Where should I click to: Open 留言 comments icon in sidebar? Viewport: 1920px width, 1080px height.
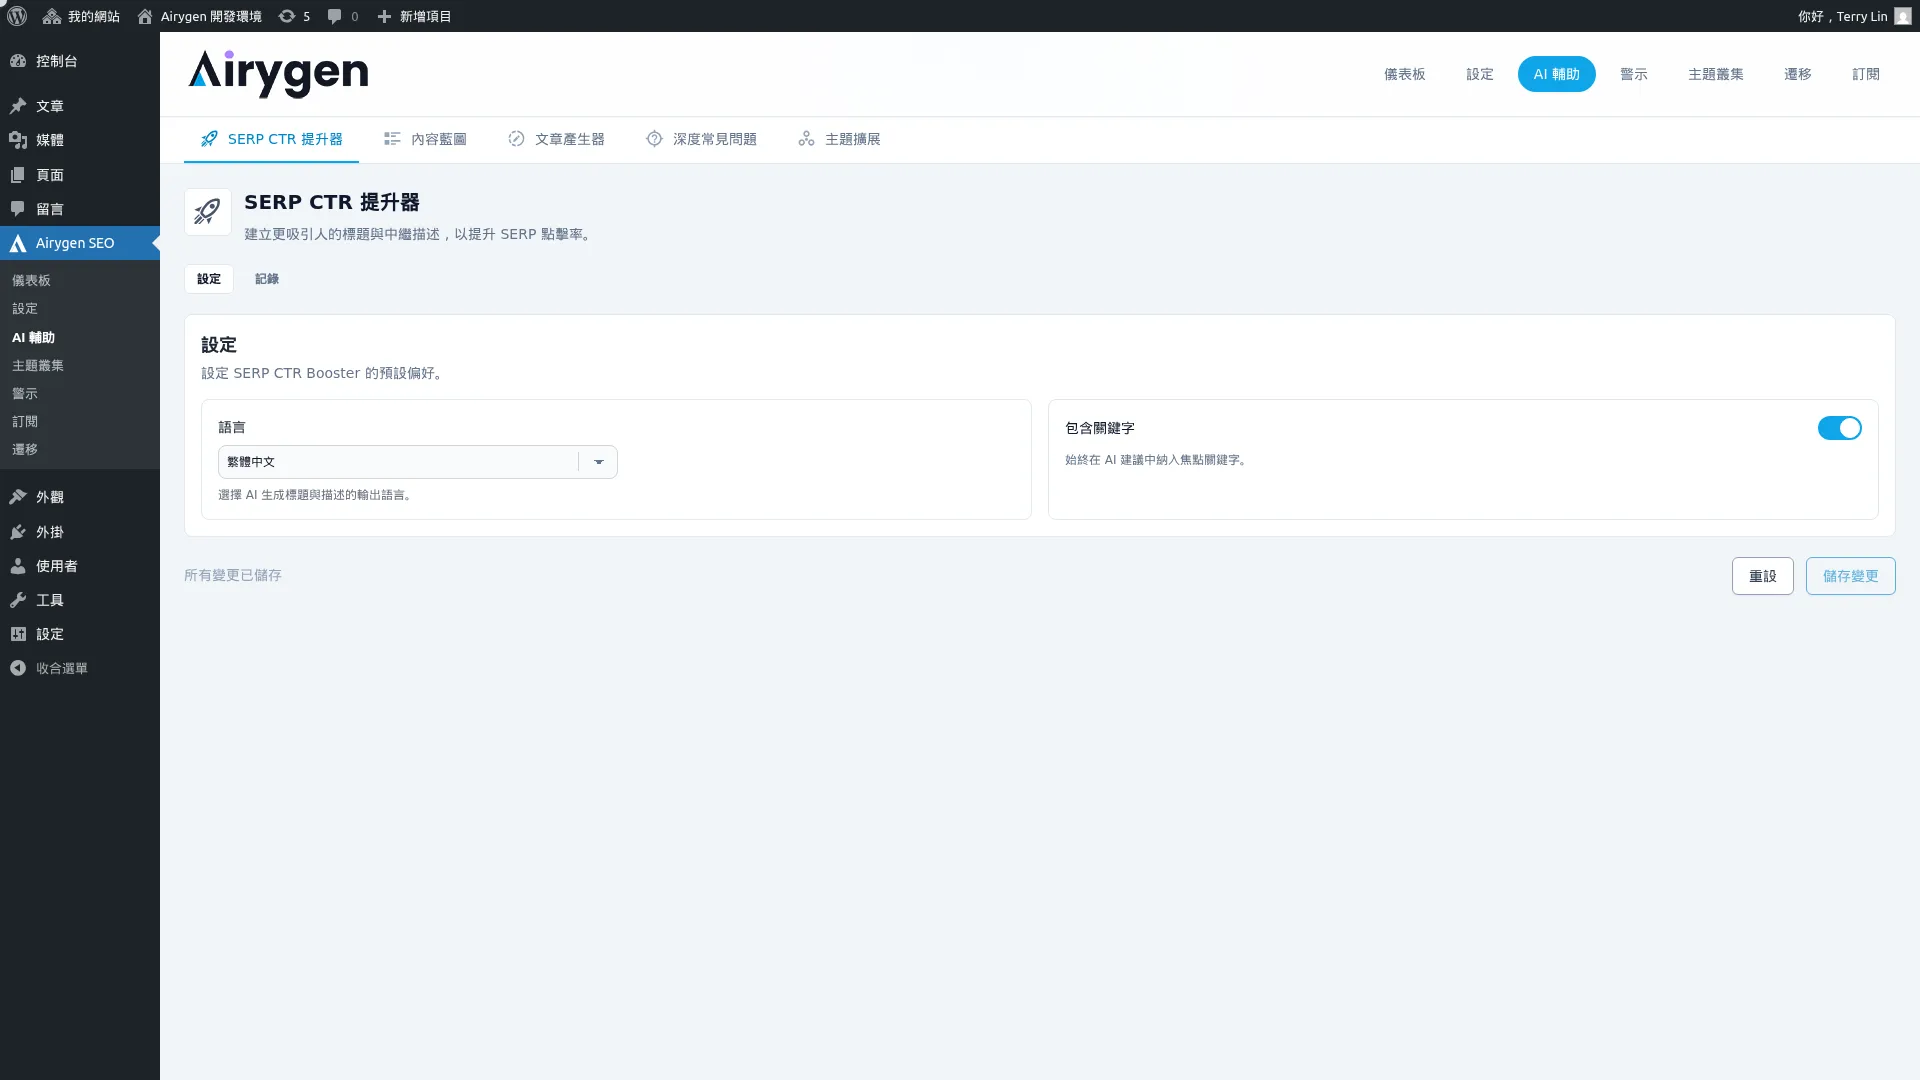[18, 209]
